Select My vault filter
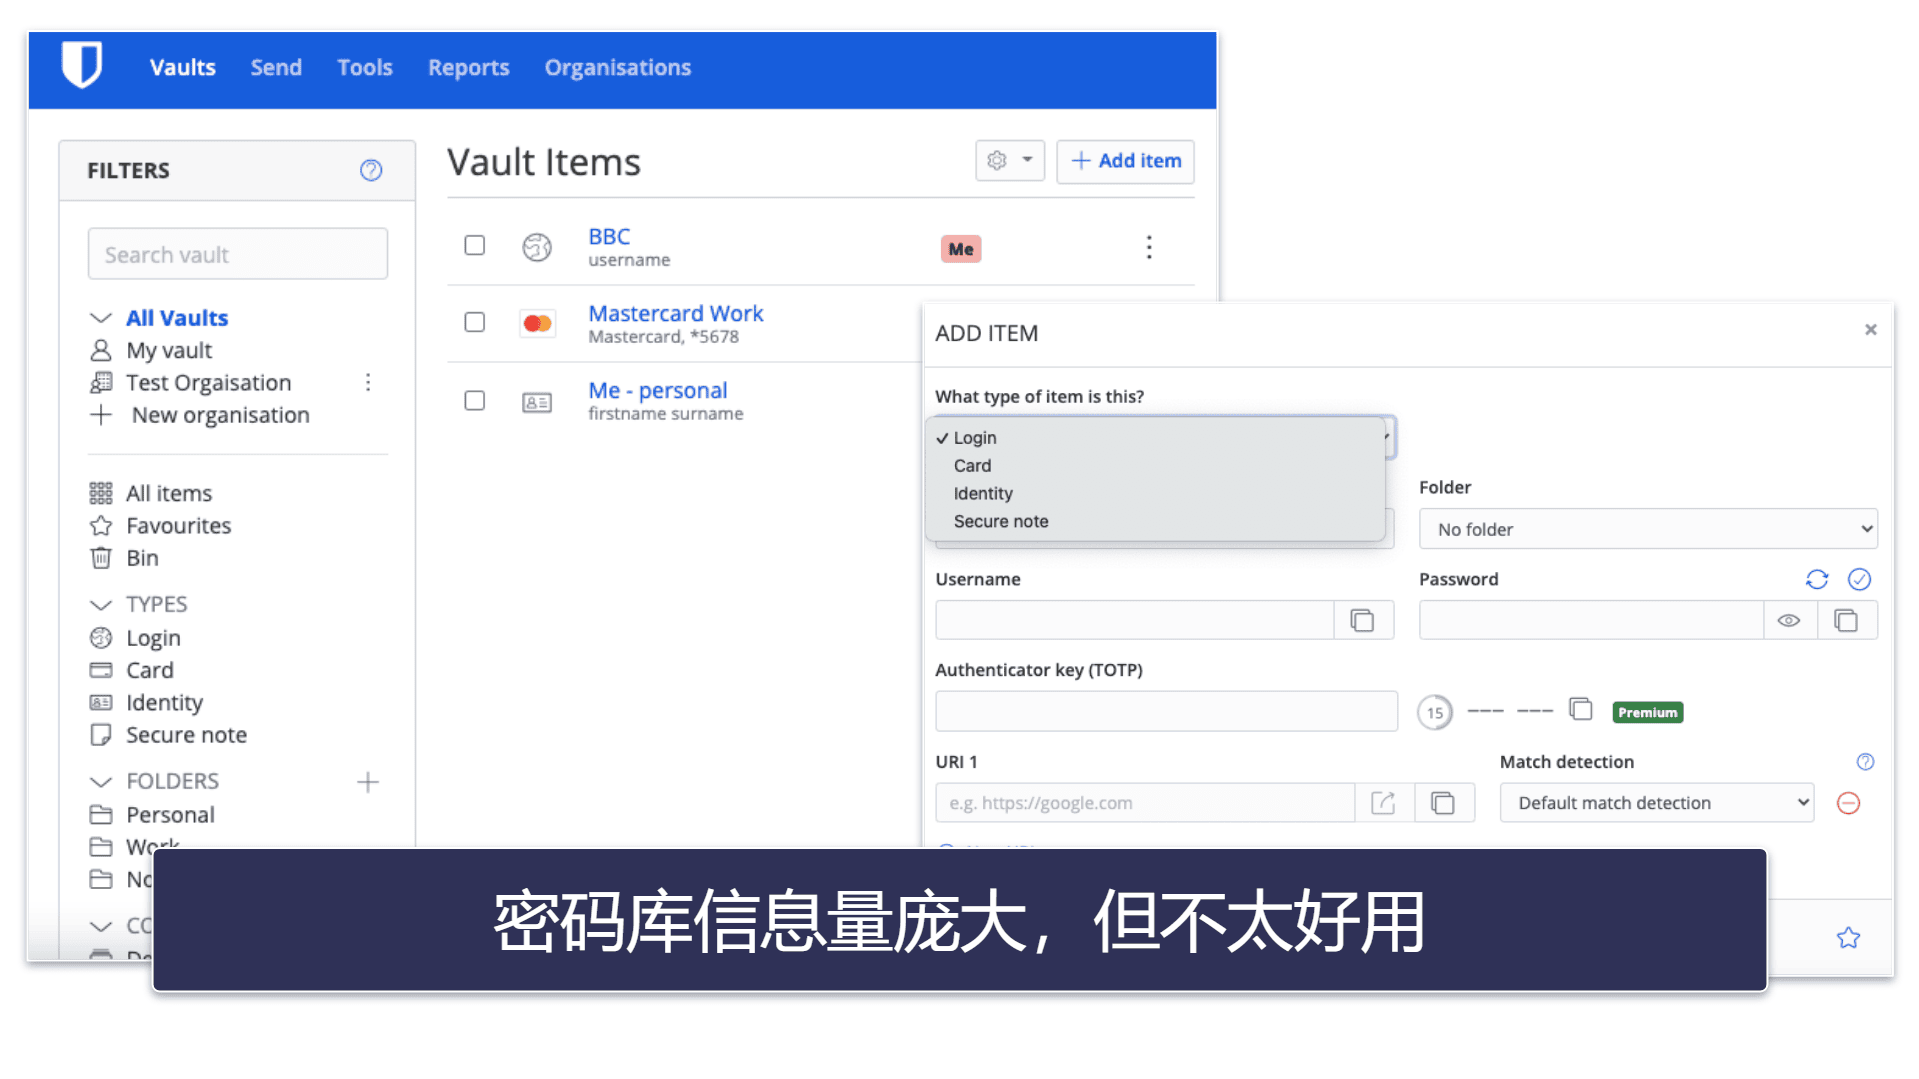 (169, 351)
